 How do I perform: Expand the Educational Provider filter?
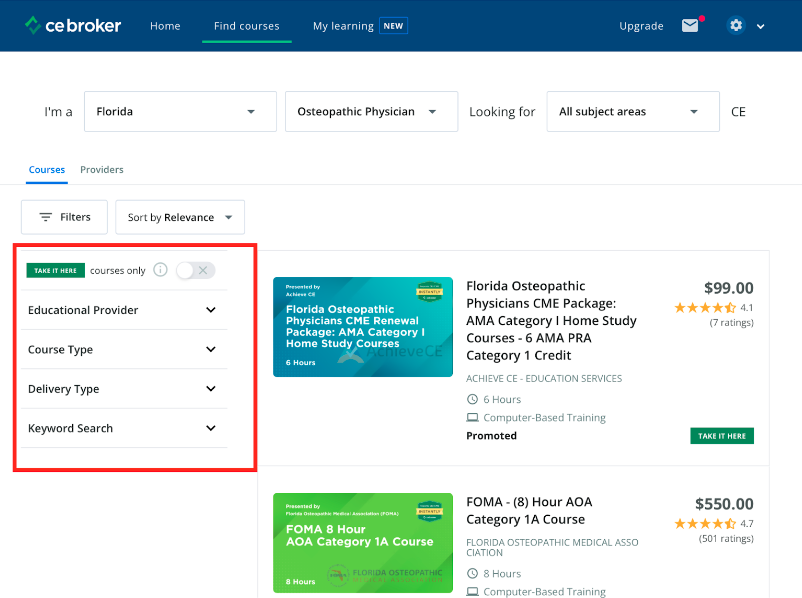click(x=124, y=310)
